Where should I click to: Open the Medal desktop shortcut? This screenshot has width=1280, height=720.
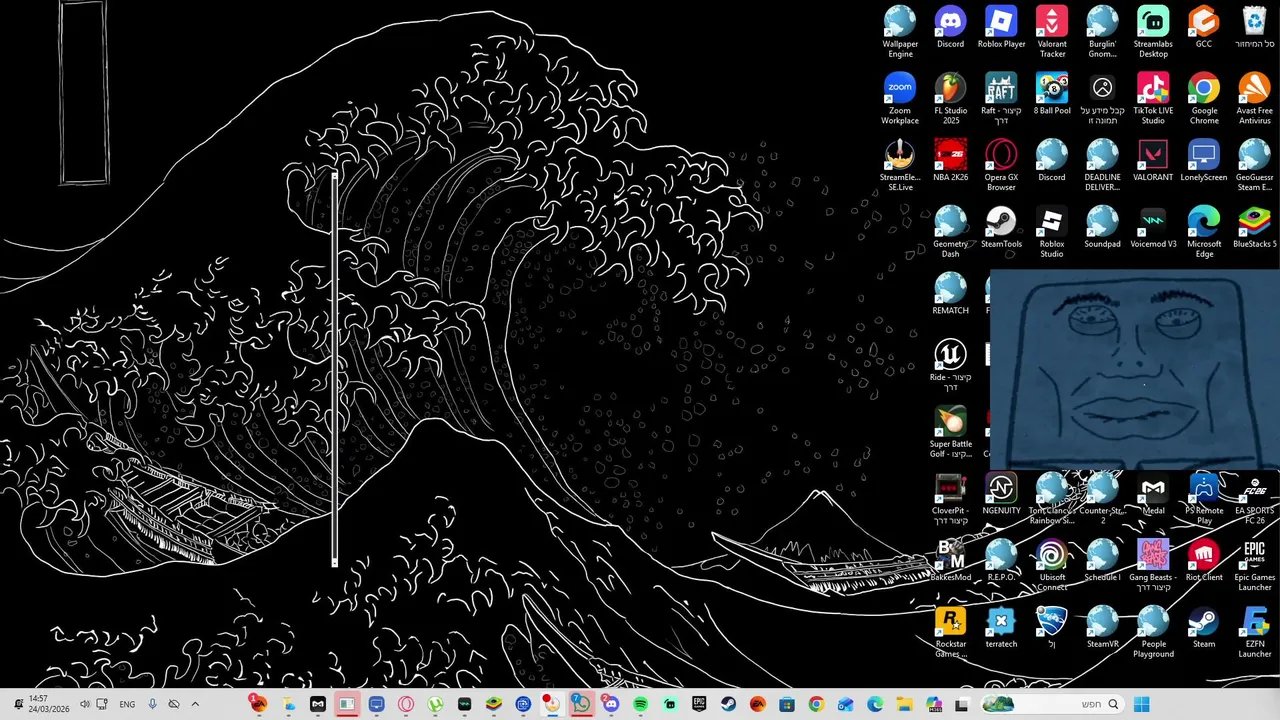pos(1153,494)
